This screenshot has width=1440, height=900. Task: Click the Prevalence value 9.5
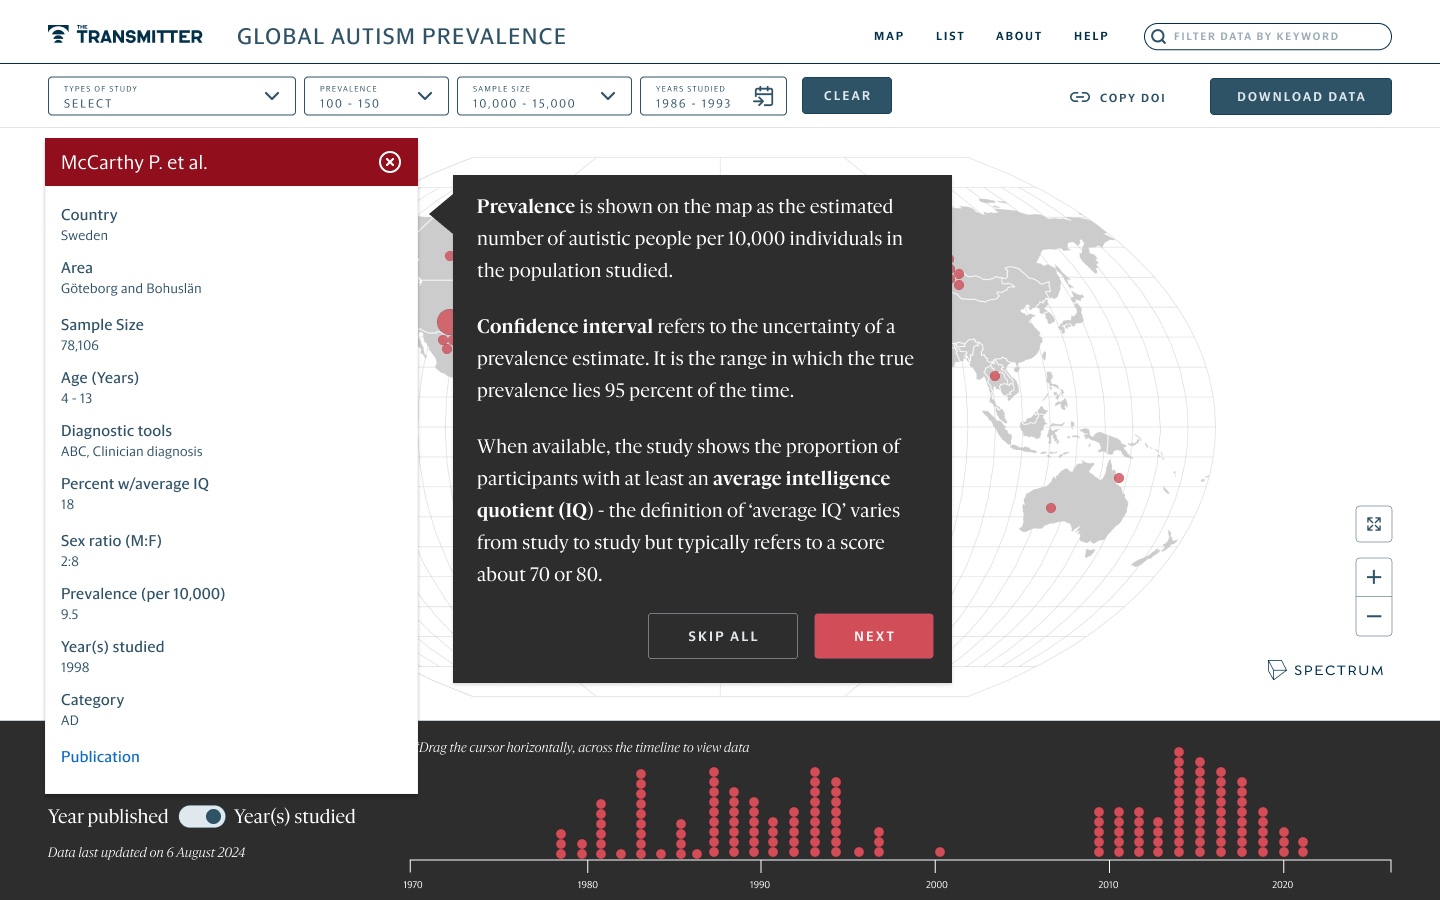[x=69, y=615]
